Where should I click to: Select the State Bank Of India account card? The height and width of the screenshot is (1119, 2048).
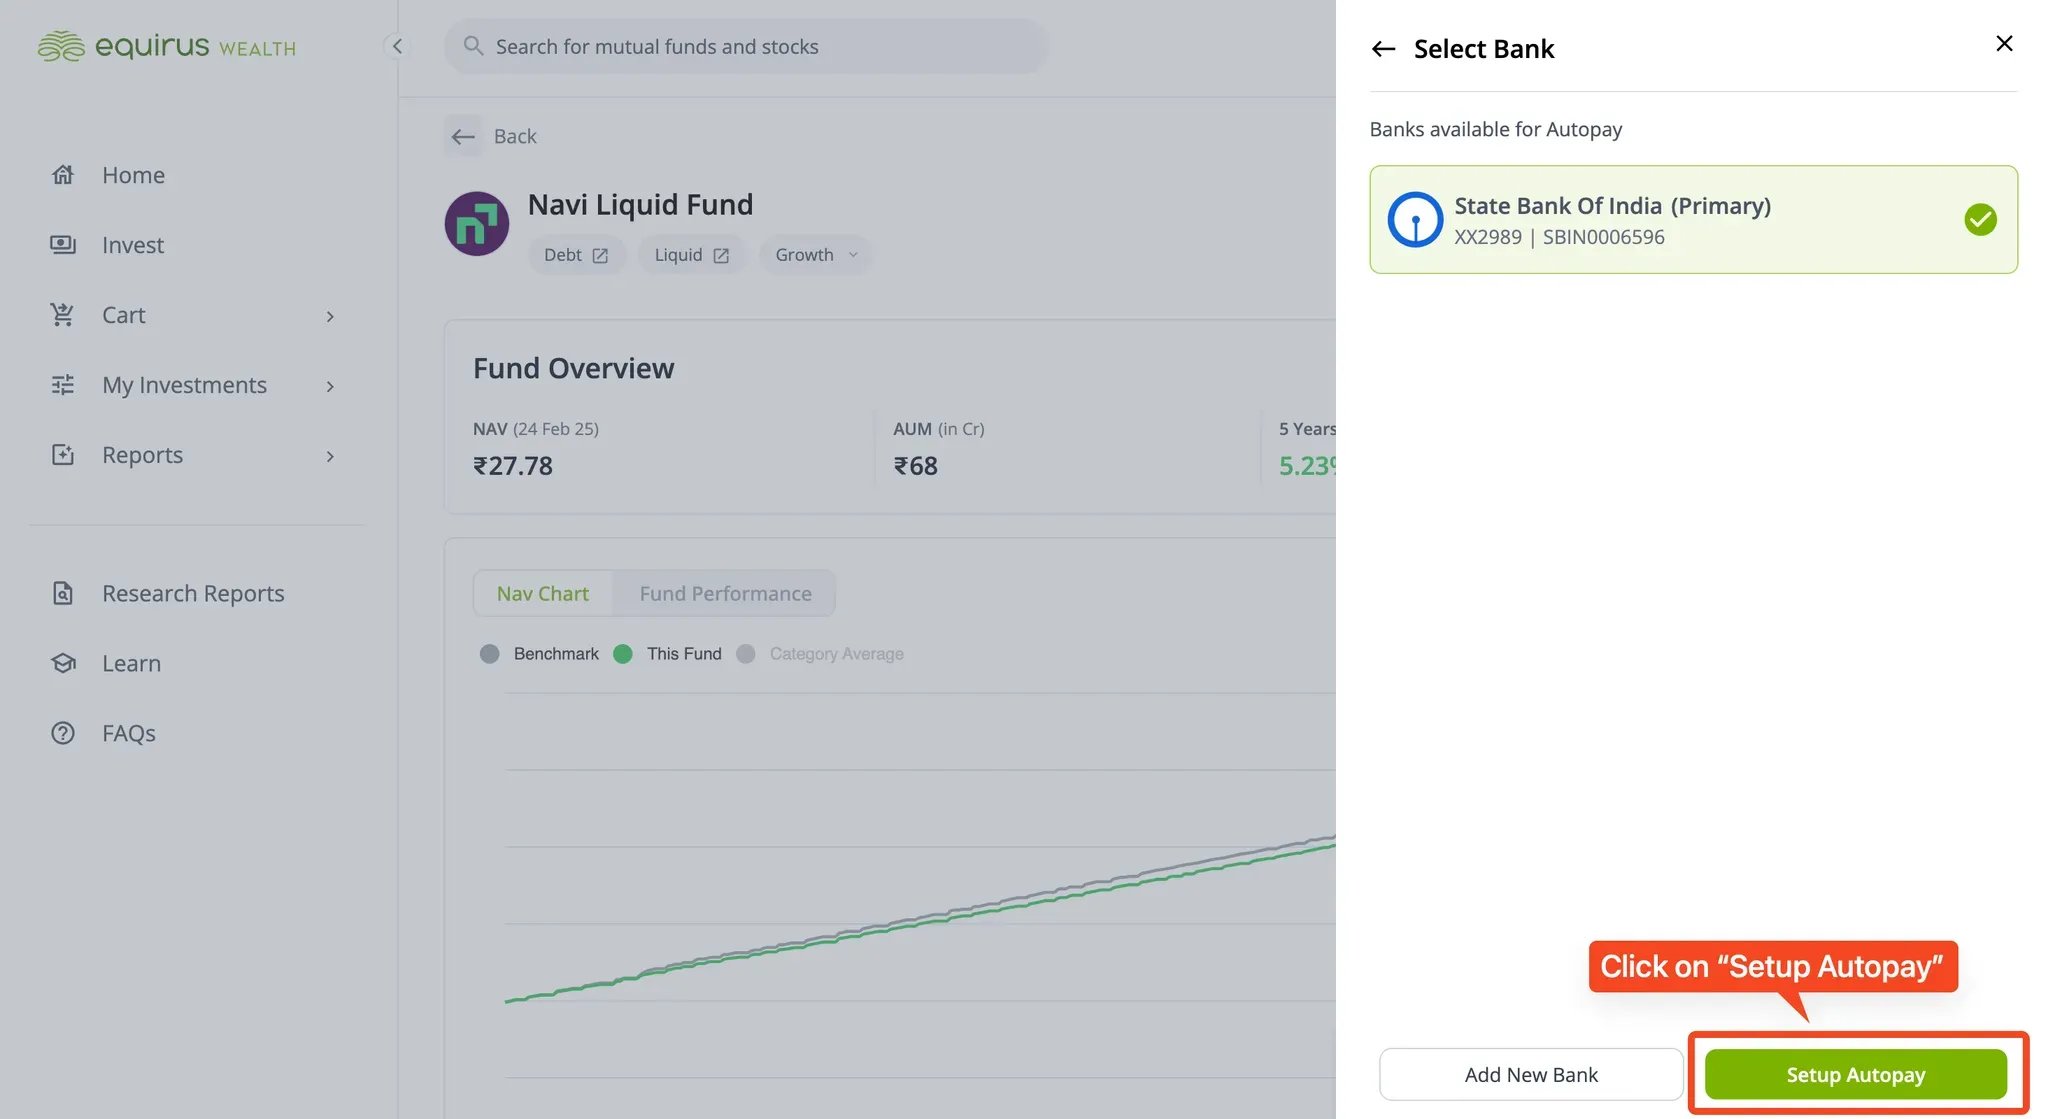click(1693, 220)
